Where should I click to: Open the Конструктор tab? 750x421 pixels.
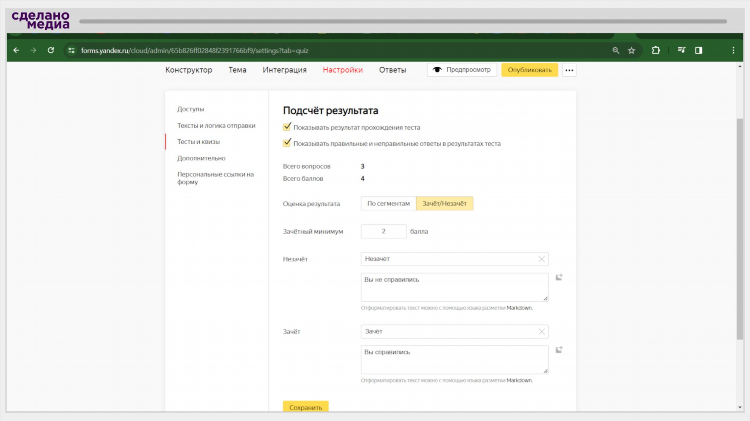coord(188,70)
